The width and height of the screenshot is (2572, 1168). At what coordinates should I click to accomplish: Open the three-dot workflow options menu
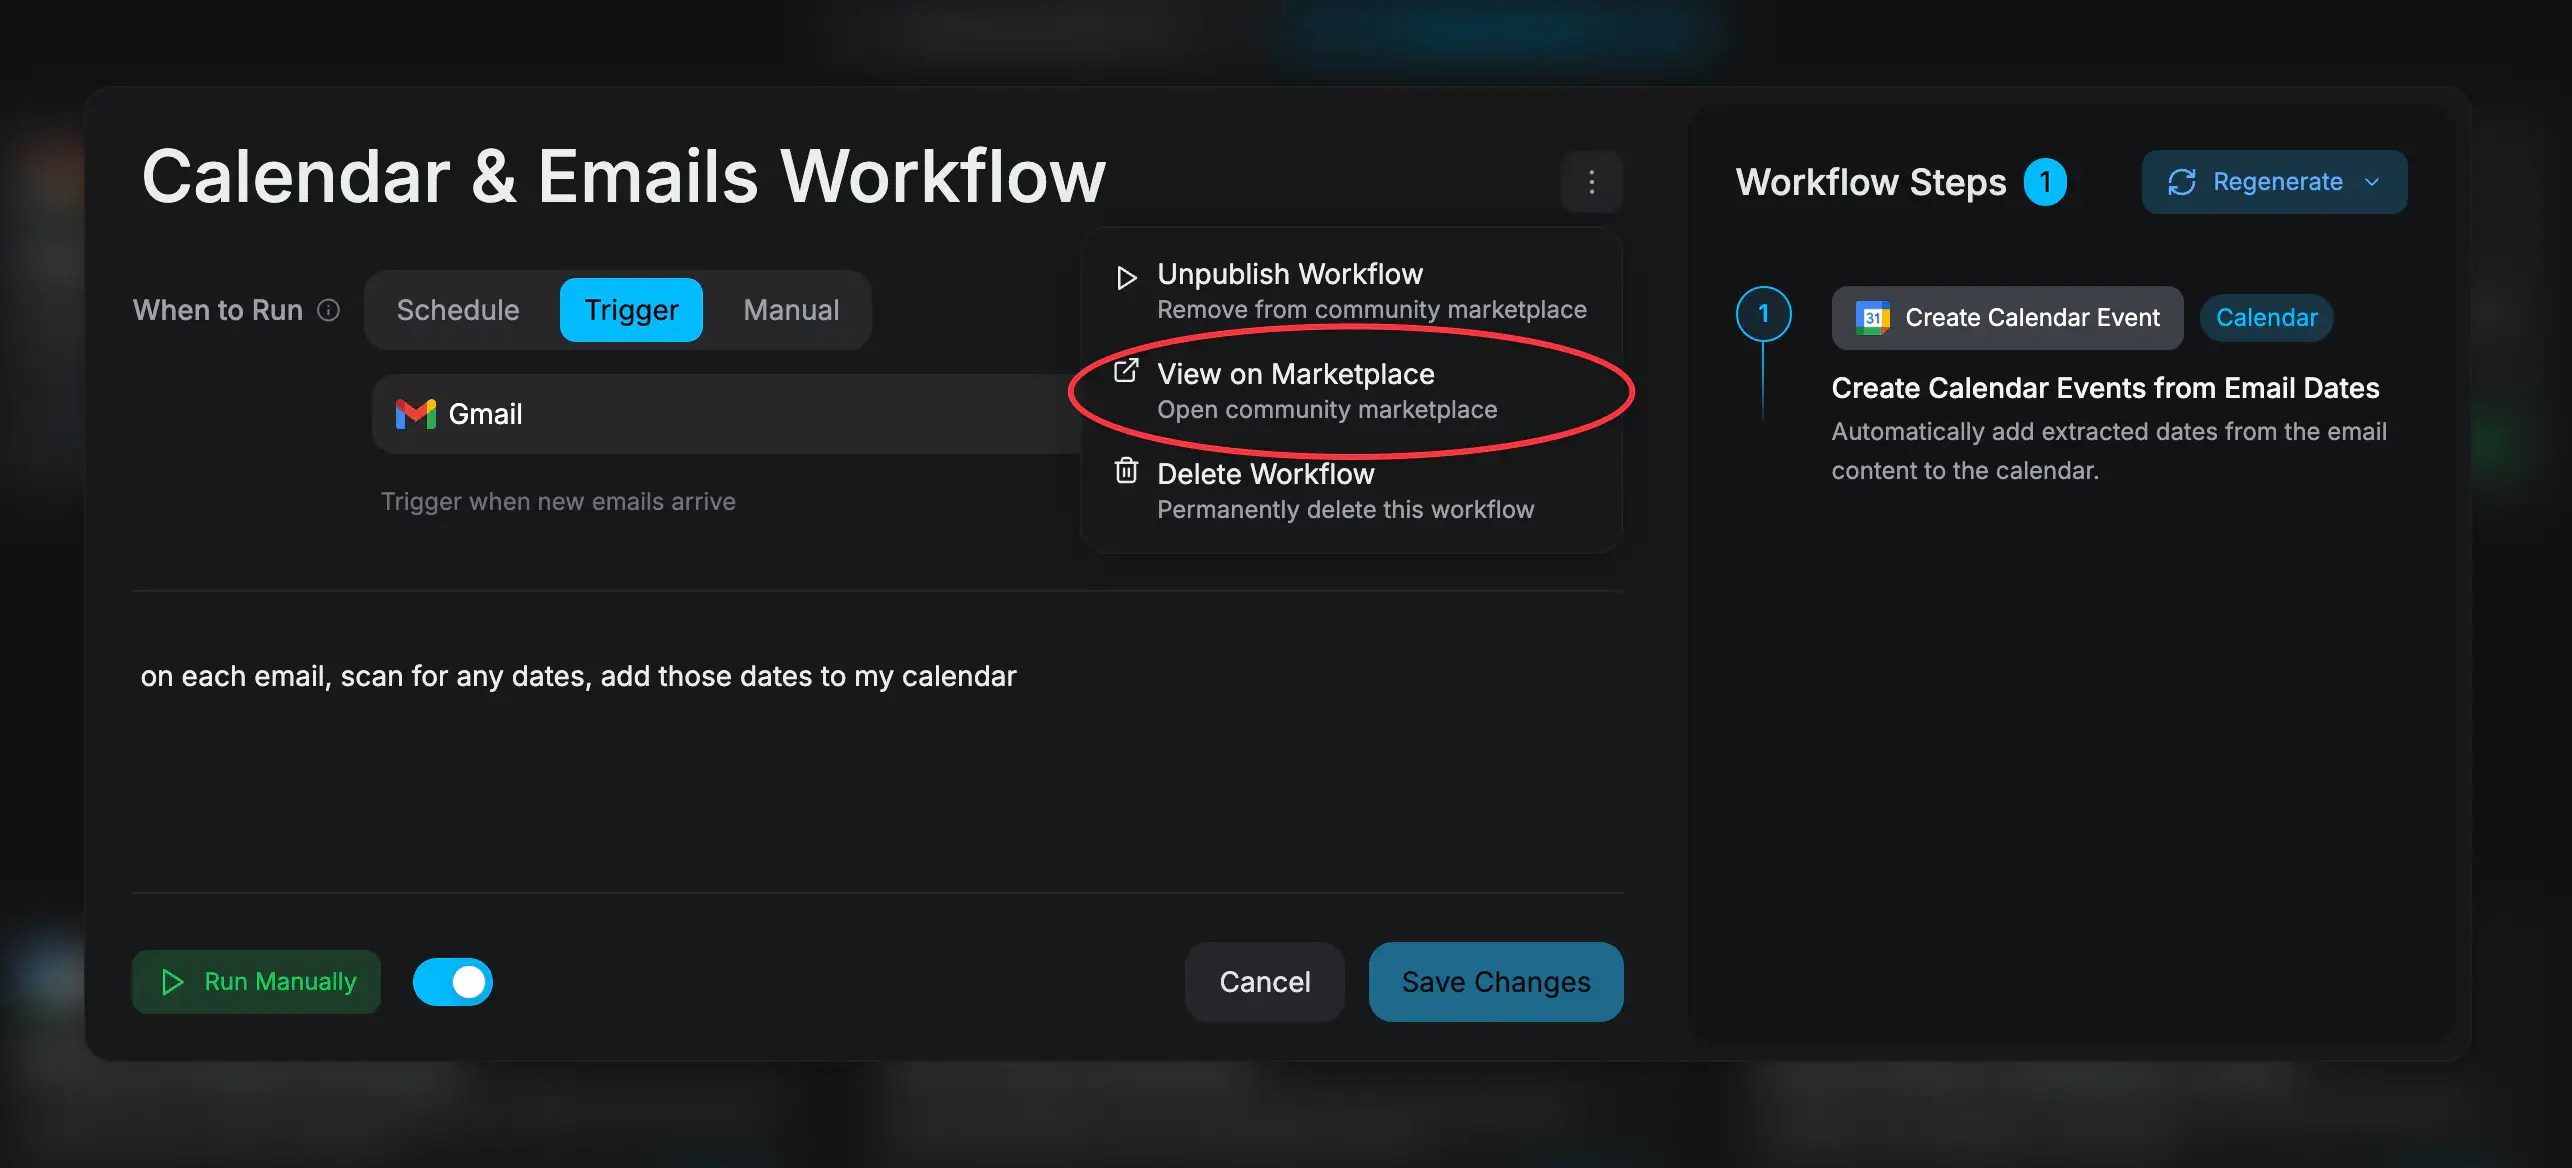click(x=1591, y=181)
